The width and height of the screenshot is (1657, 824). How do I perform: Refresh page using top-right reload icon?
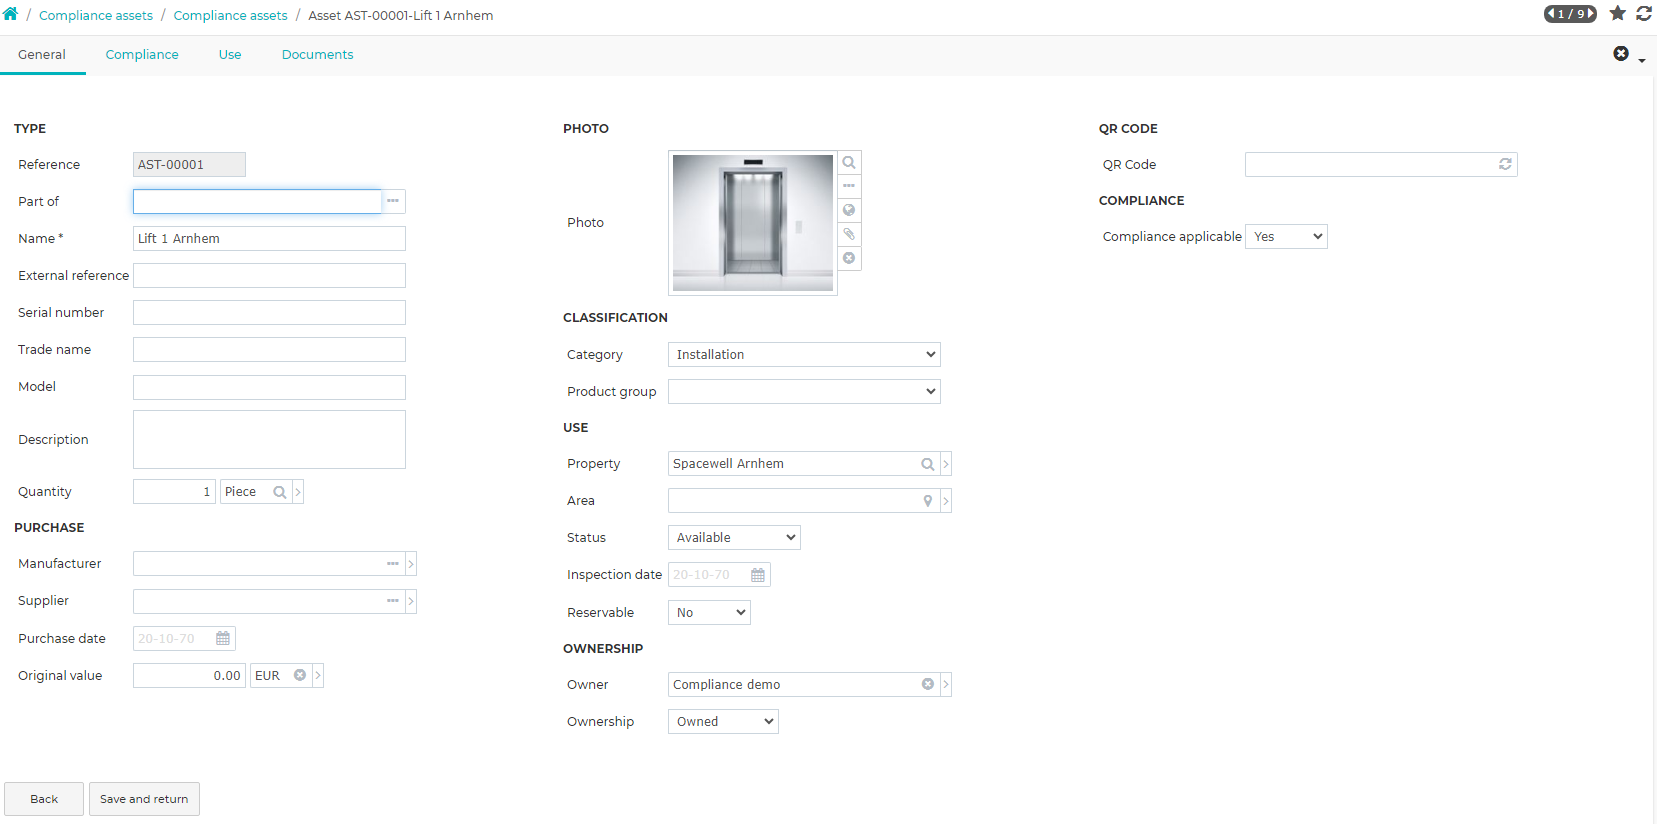1643,13
